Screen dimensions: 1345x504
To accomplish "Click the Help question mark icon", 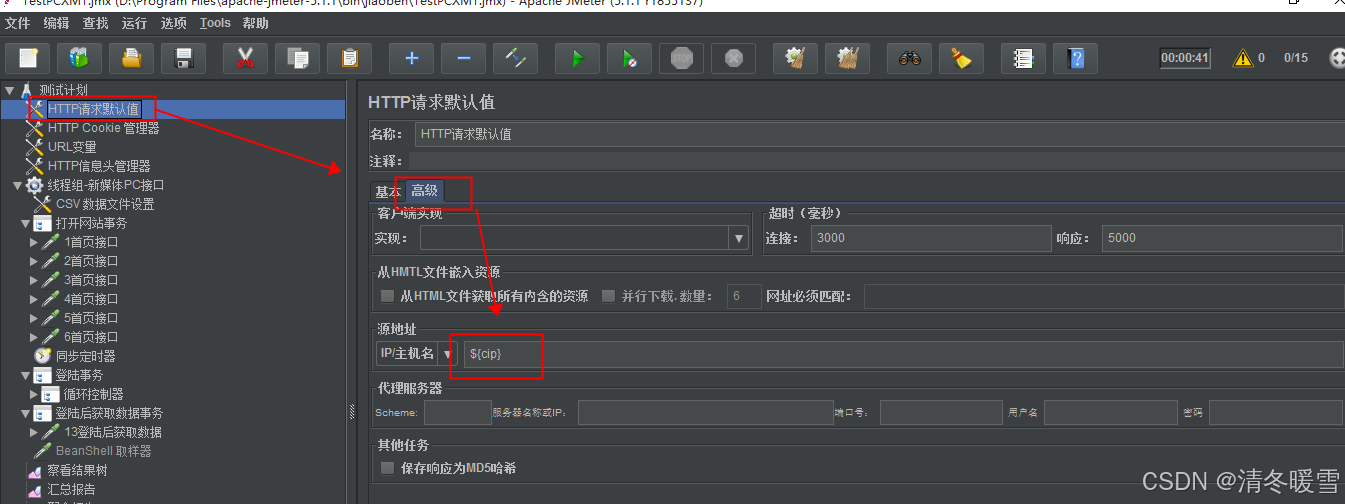I will [x=1075, y=58].
